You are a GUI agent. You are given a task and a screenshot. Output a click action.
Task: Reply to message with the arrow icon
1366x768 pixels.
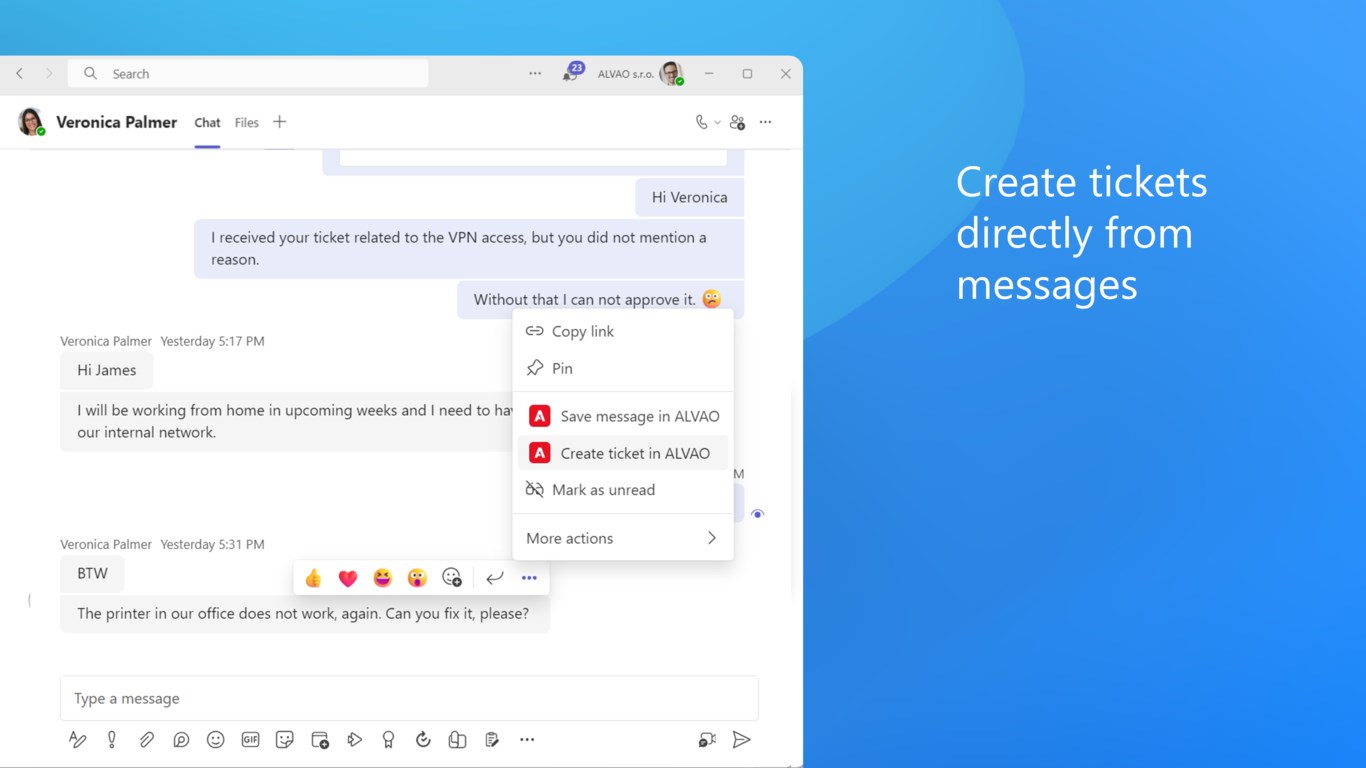pyautogui.click(x=494, y=578)
